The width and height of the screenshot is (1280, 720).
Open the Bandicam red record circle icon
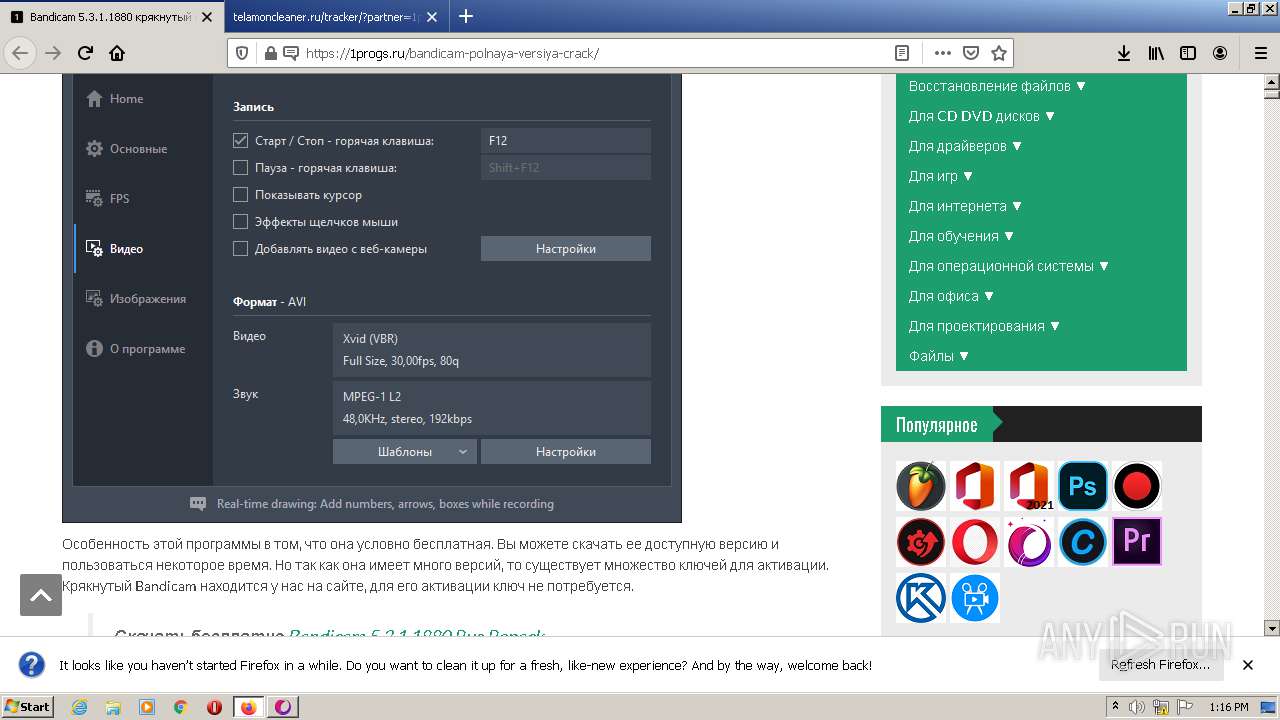[x=1137, y=487]
